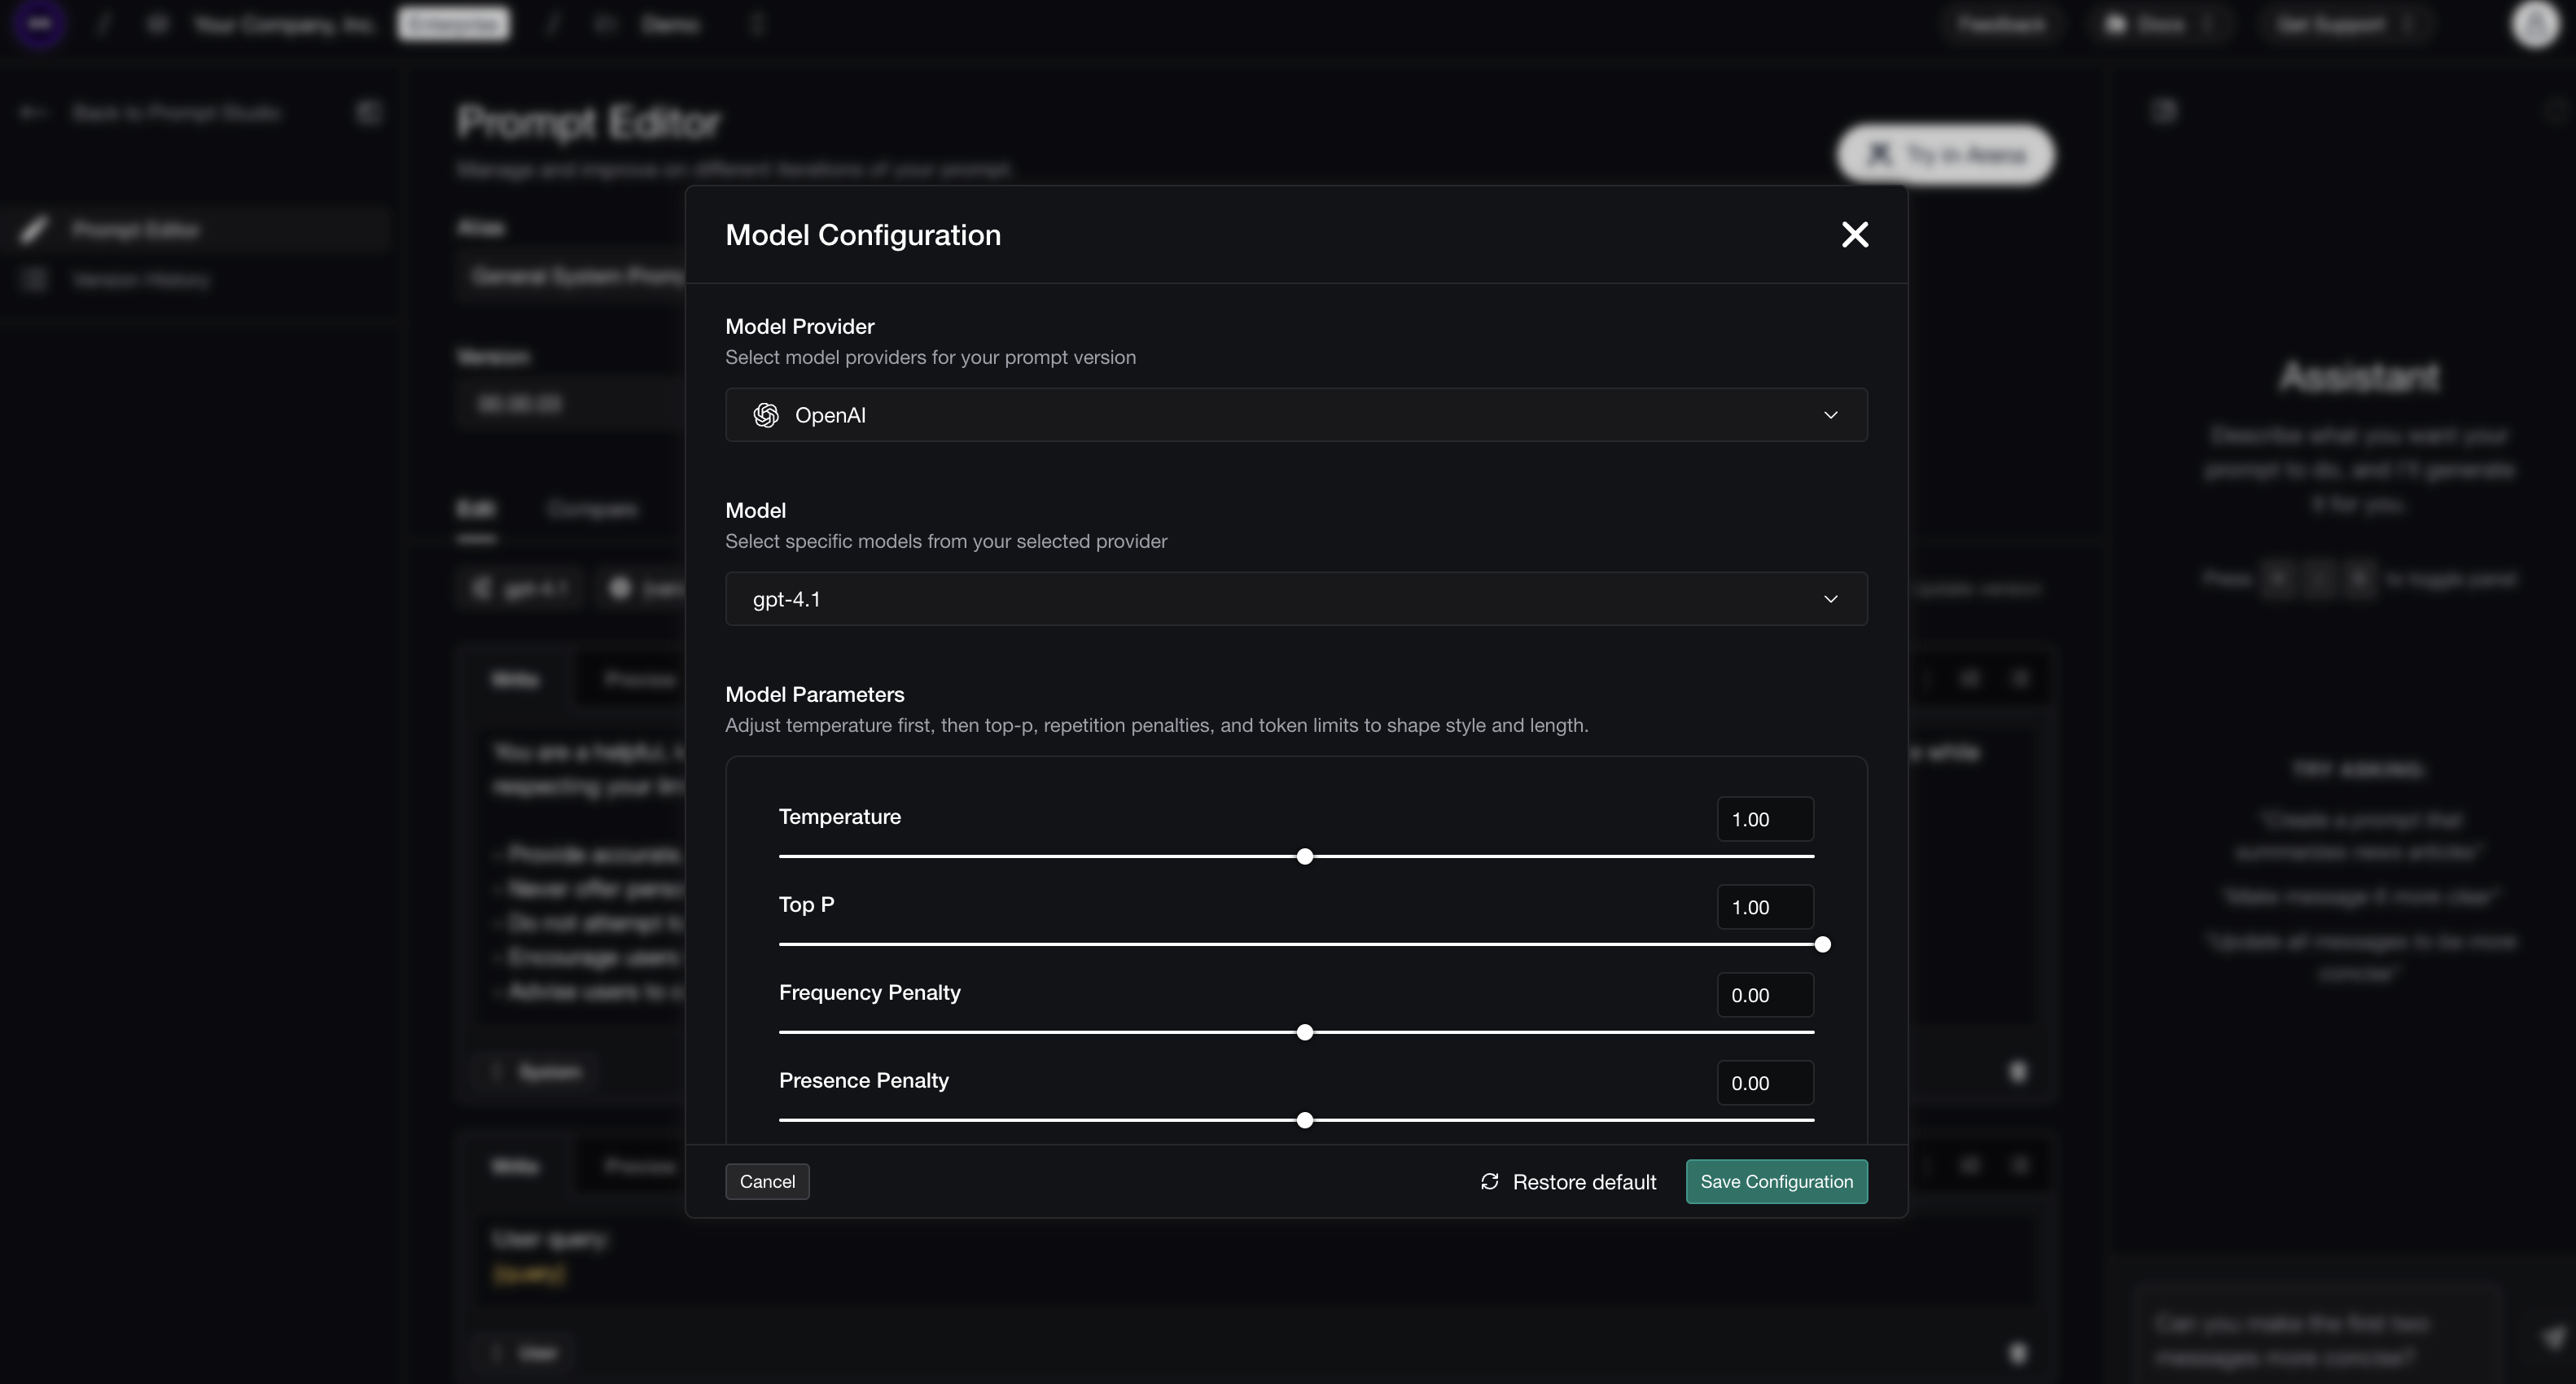Click the Model Parameters heading
This screenshot has width=2576, height=1384.
coord(815,695)
